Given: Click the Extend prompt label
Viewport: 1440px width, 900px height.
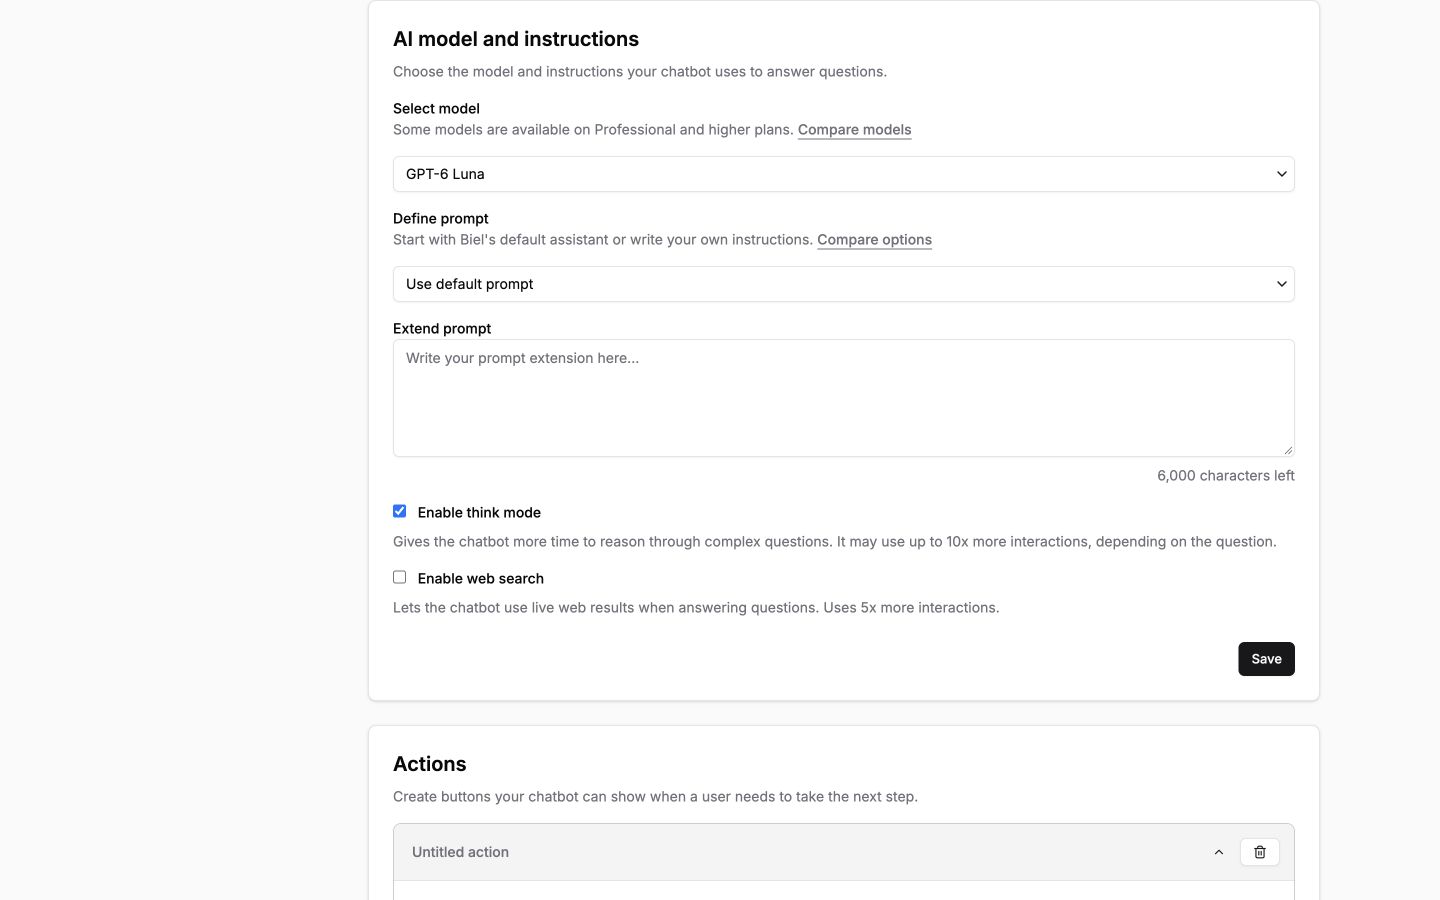Looking at the screenshot, I should click(x=442, y=329).
